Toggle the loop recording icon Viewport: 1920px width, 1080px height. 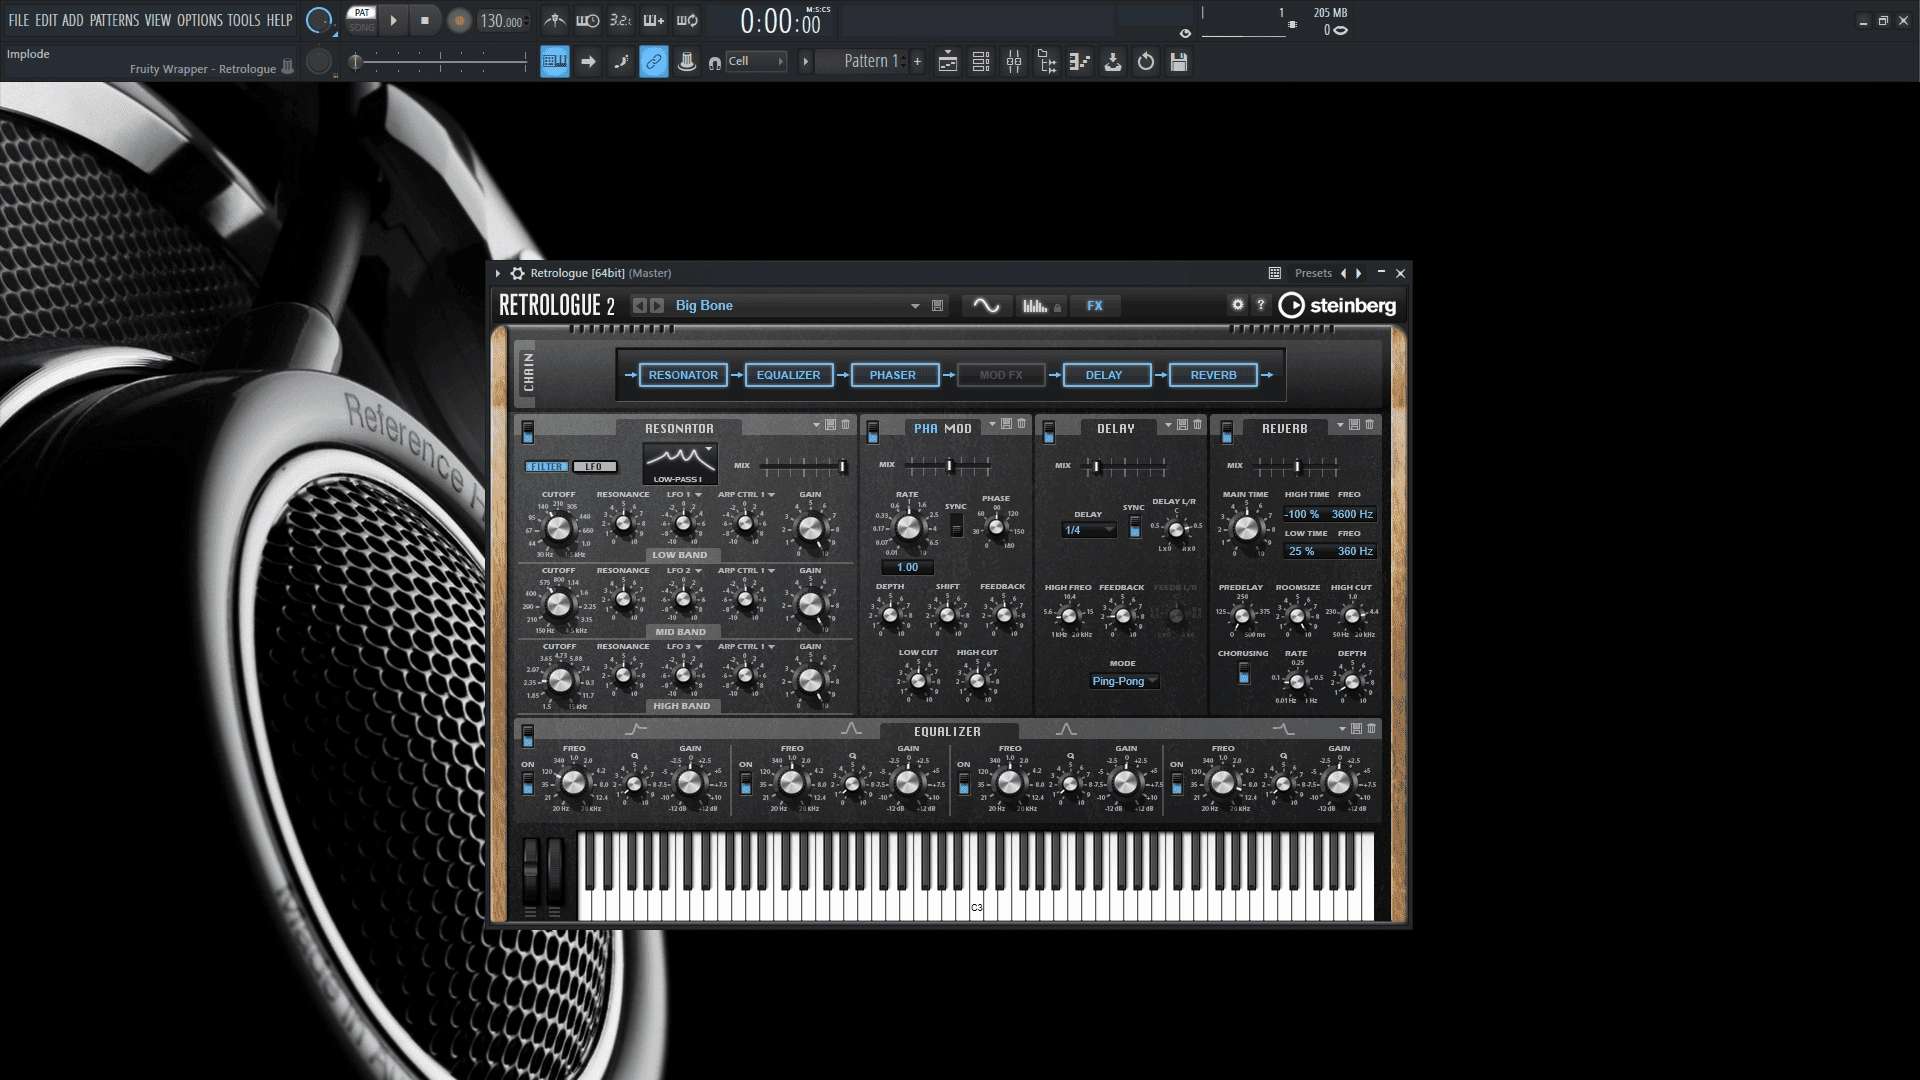tap(687, 20)
